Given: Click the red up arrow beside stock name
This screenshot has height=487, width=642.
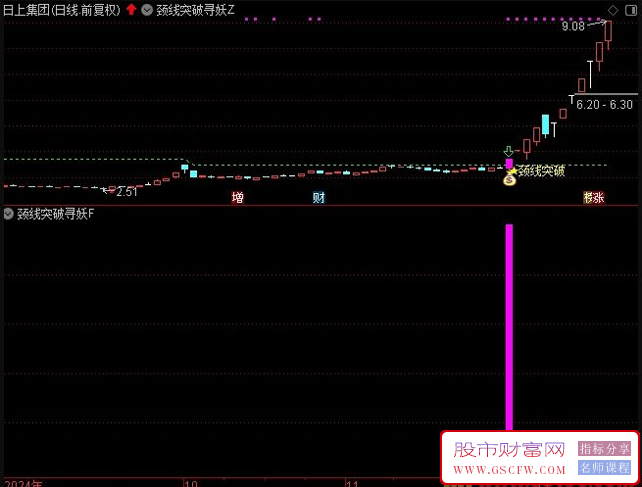Looking at the screenshot, I should tap(131, 9).
